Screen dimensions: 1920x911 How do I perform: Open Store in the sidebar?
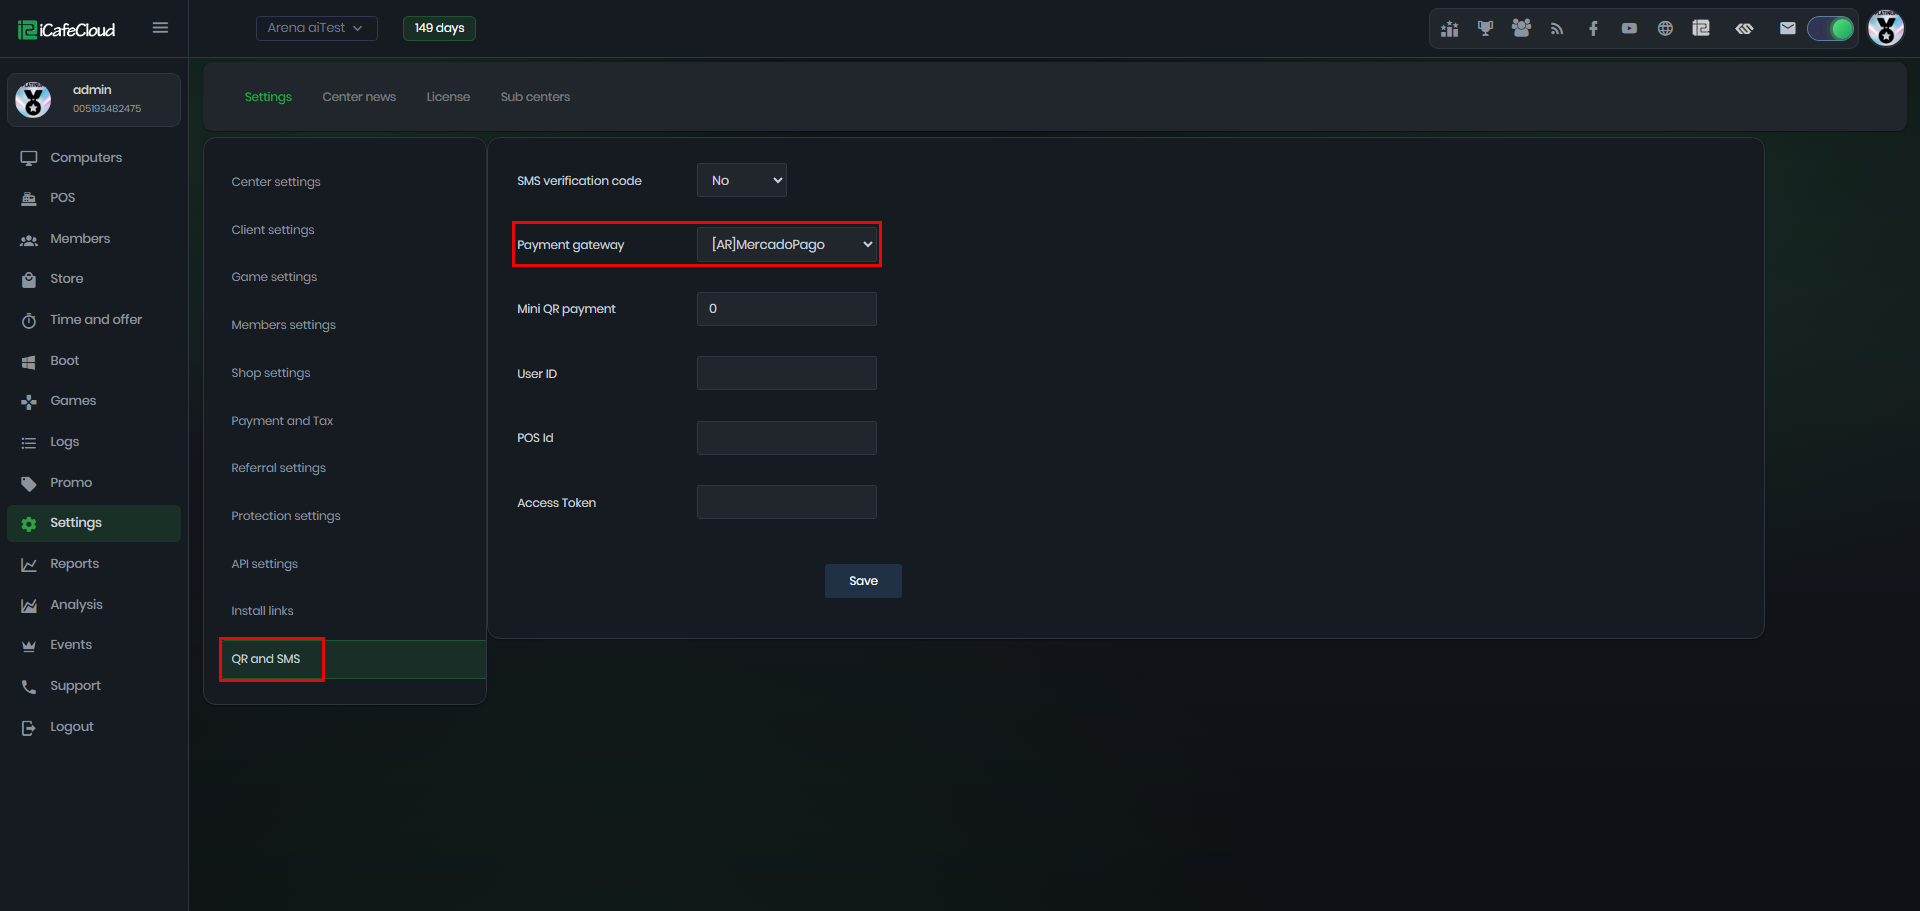tap(94, 279)
